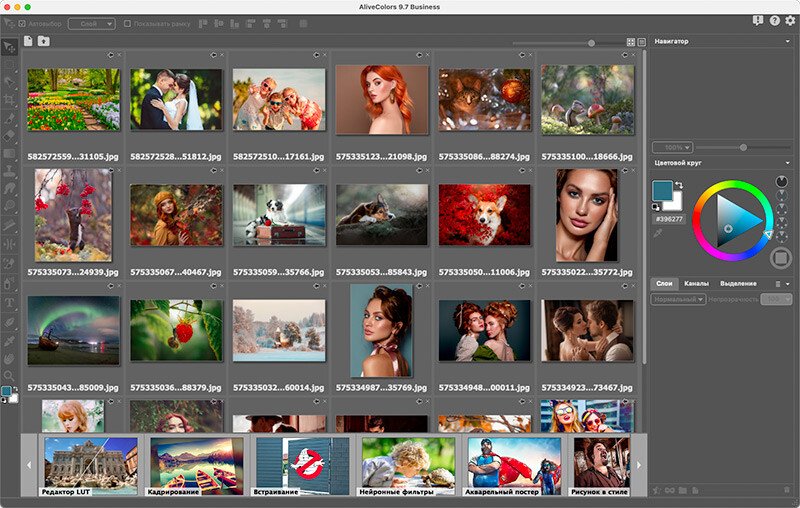Switch to the Выделение tab
The image size is (800, 508).
(738, 283)
